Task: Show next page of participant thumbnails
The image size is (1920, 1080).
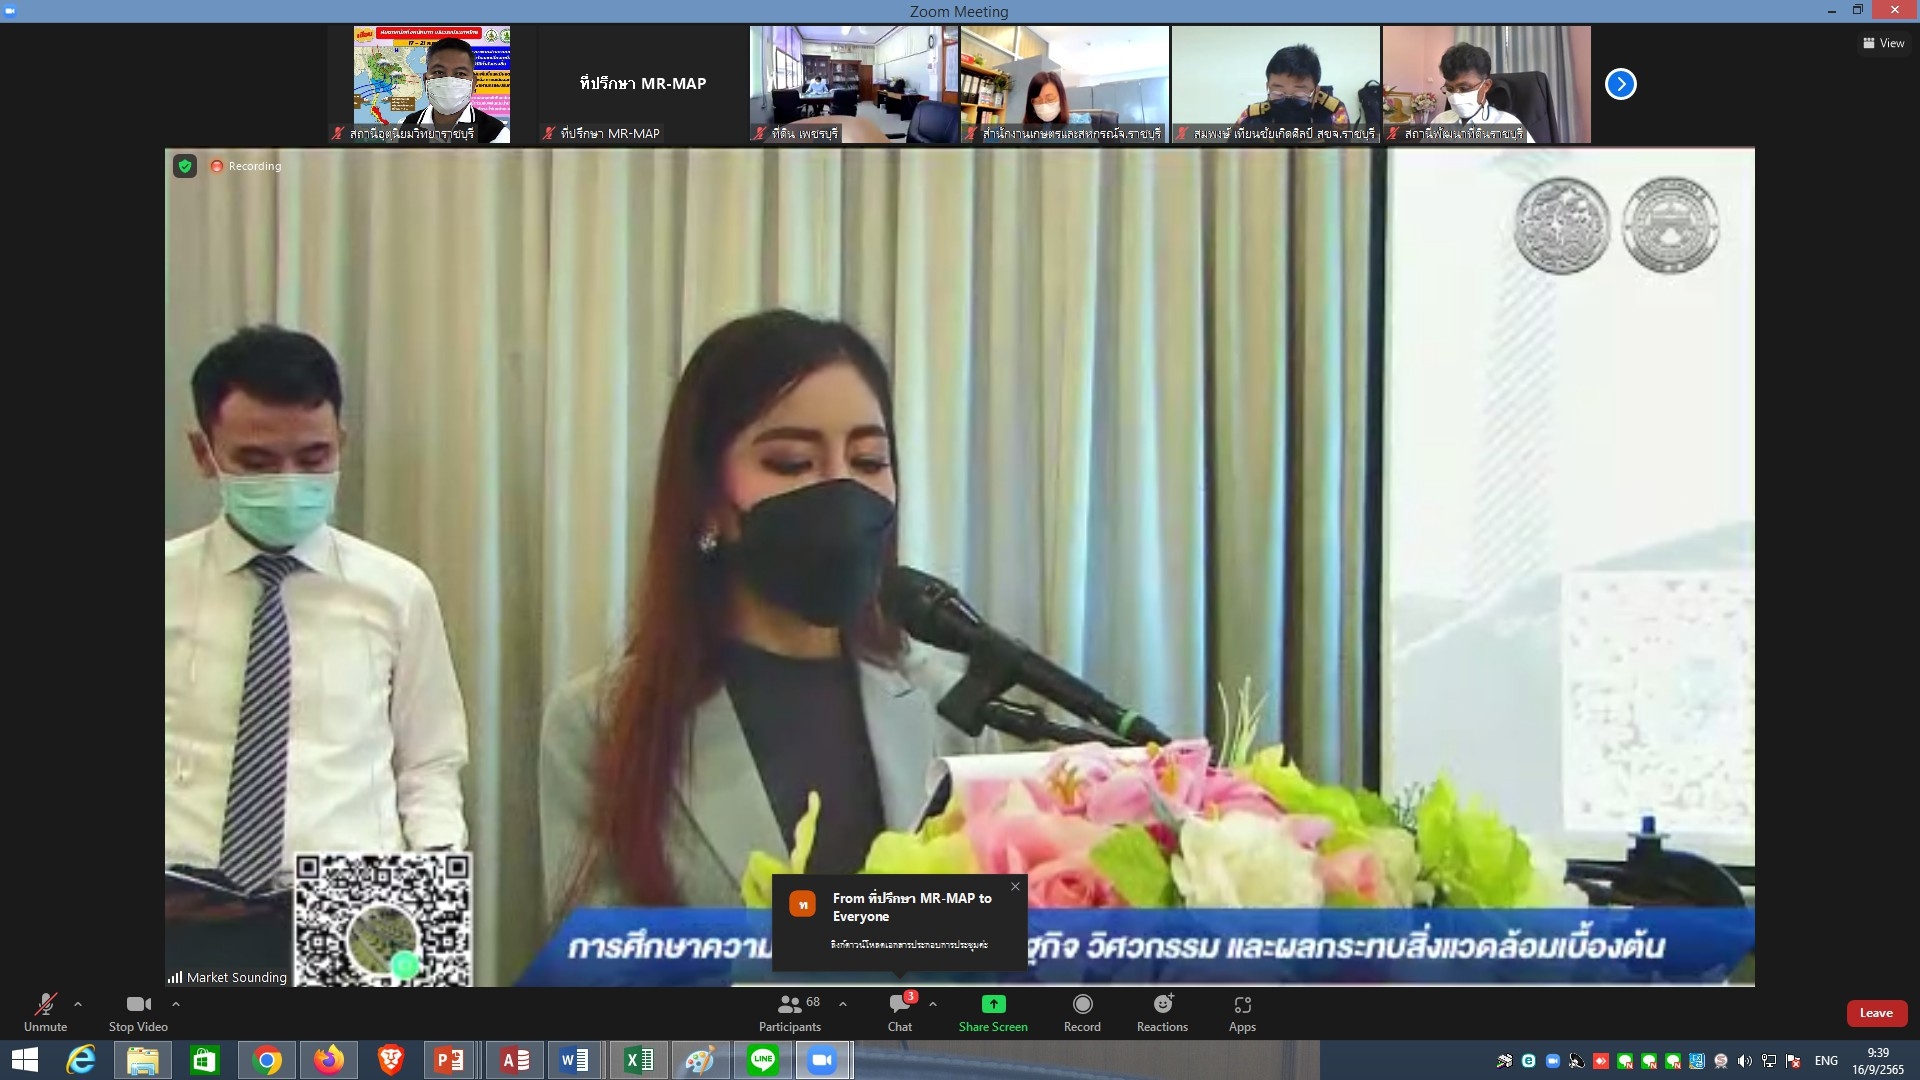Action: [x=1620, y=84]
